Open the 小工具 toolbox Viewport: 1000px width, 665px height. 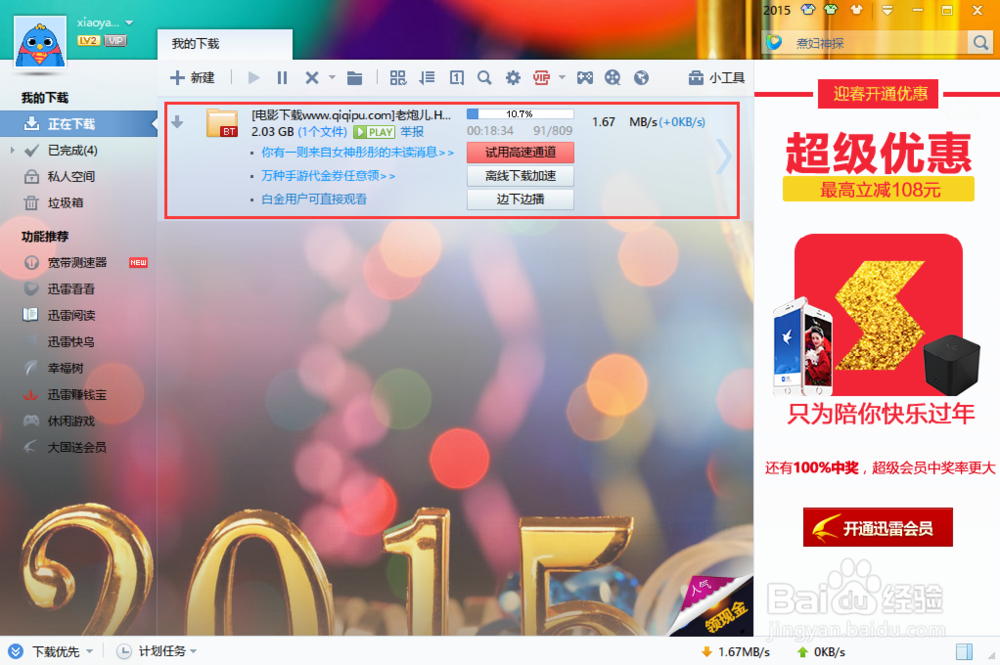coord(716,78)
